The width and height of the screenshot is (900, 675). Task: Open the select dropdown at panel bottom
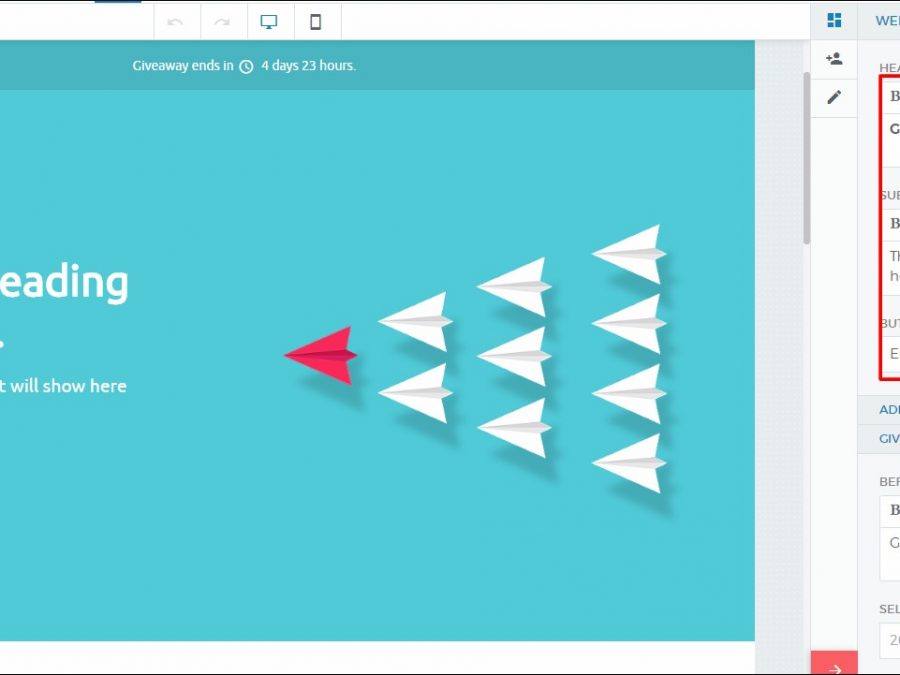[890, 640]
